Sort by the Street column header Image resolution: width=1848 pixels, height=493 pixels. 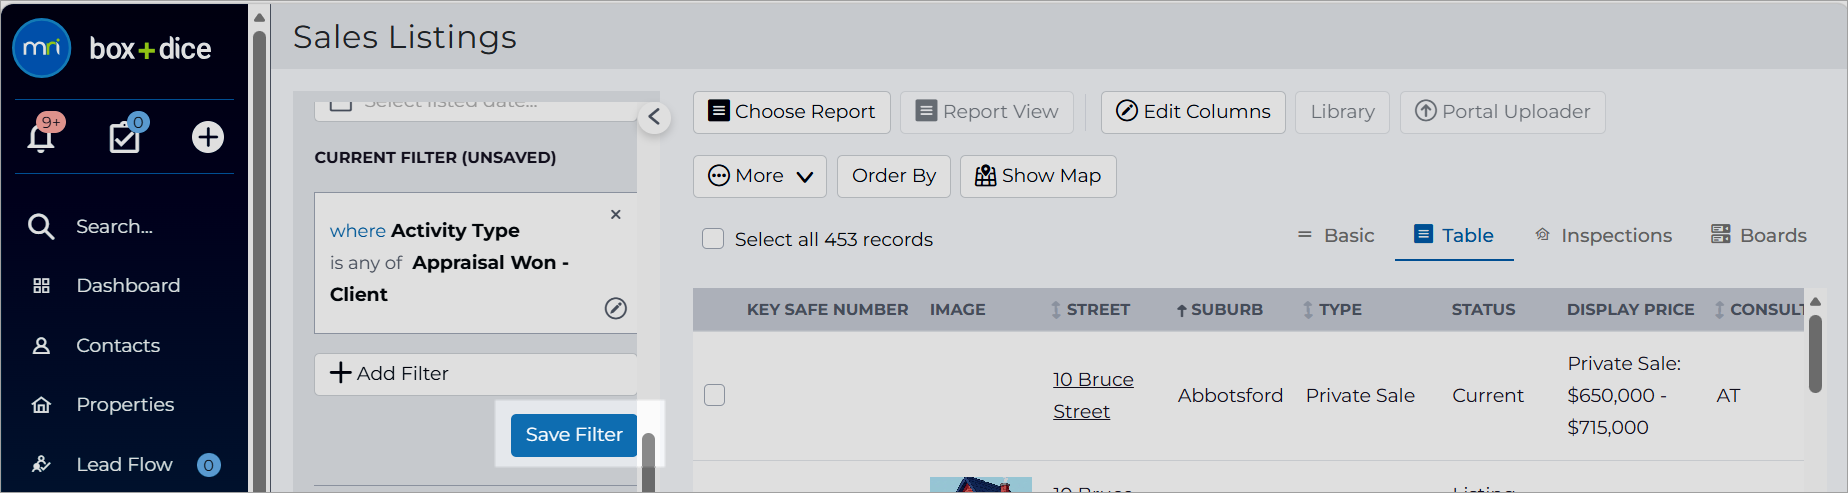(1090, 309)
